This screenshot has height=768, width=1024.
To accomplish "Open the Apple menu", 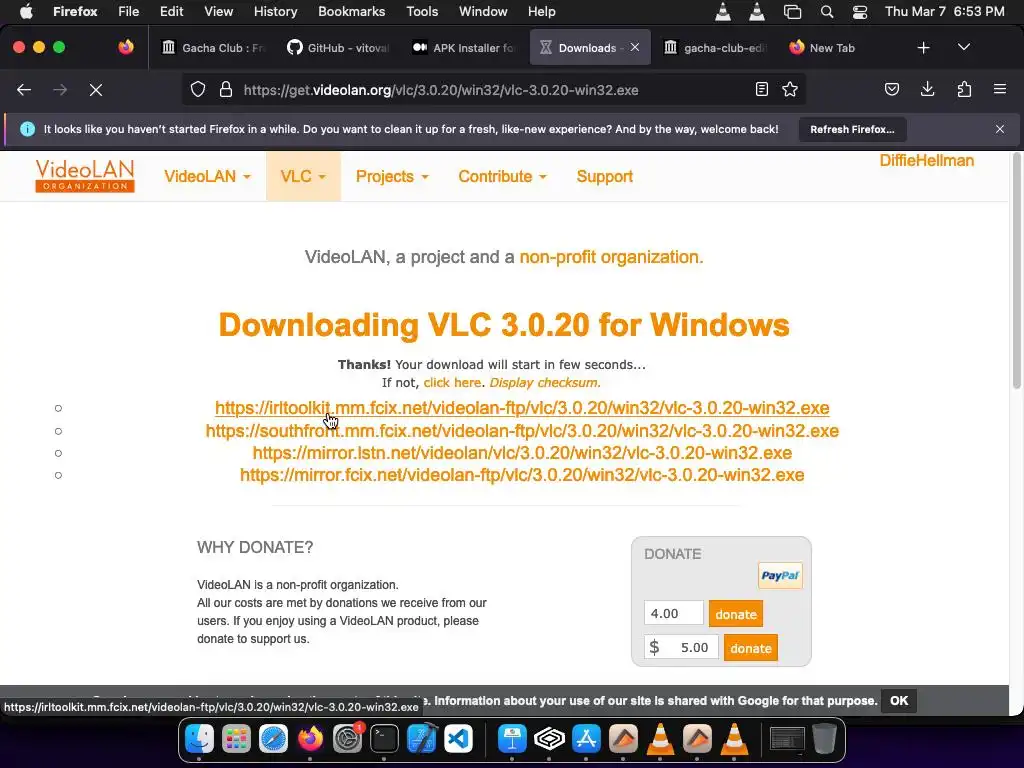I will pos(26,12).
